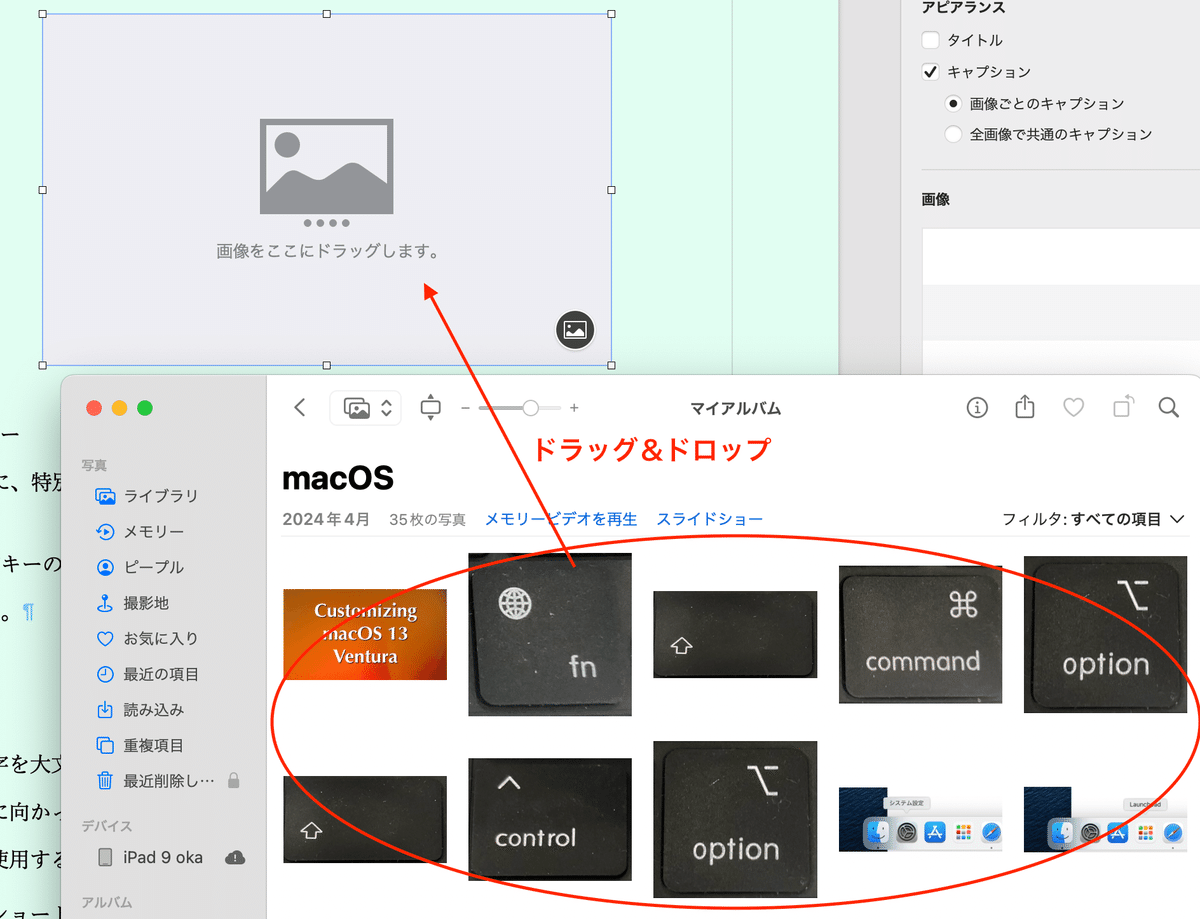Click the gallery page dots indicator

click(326, 222)
